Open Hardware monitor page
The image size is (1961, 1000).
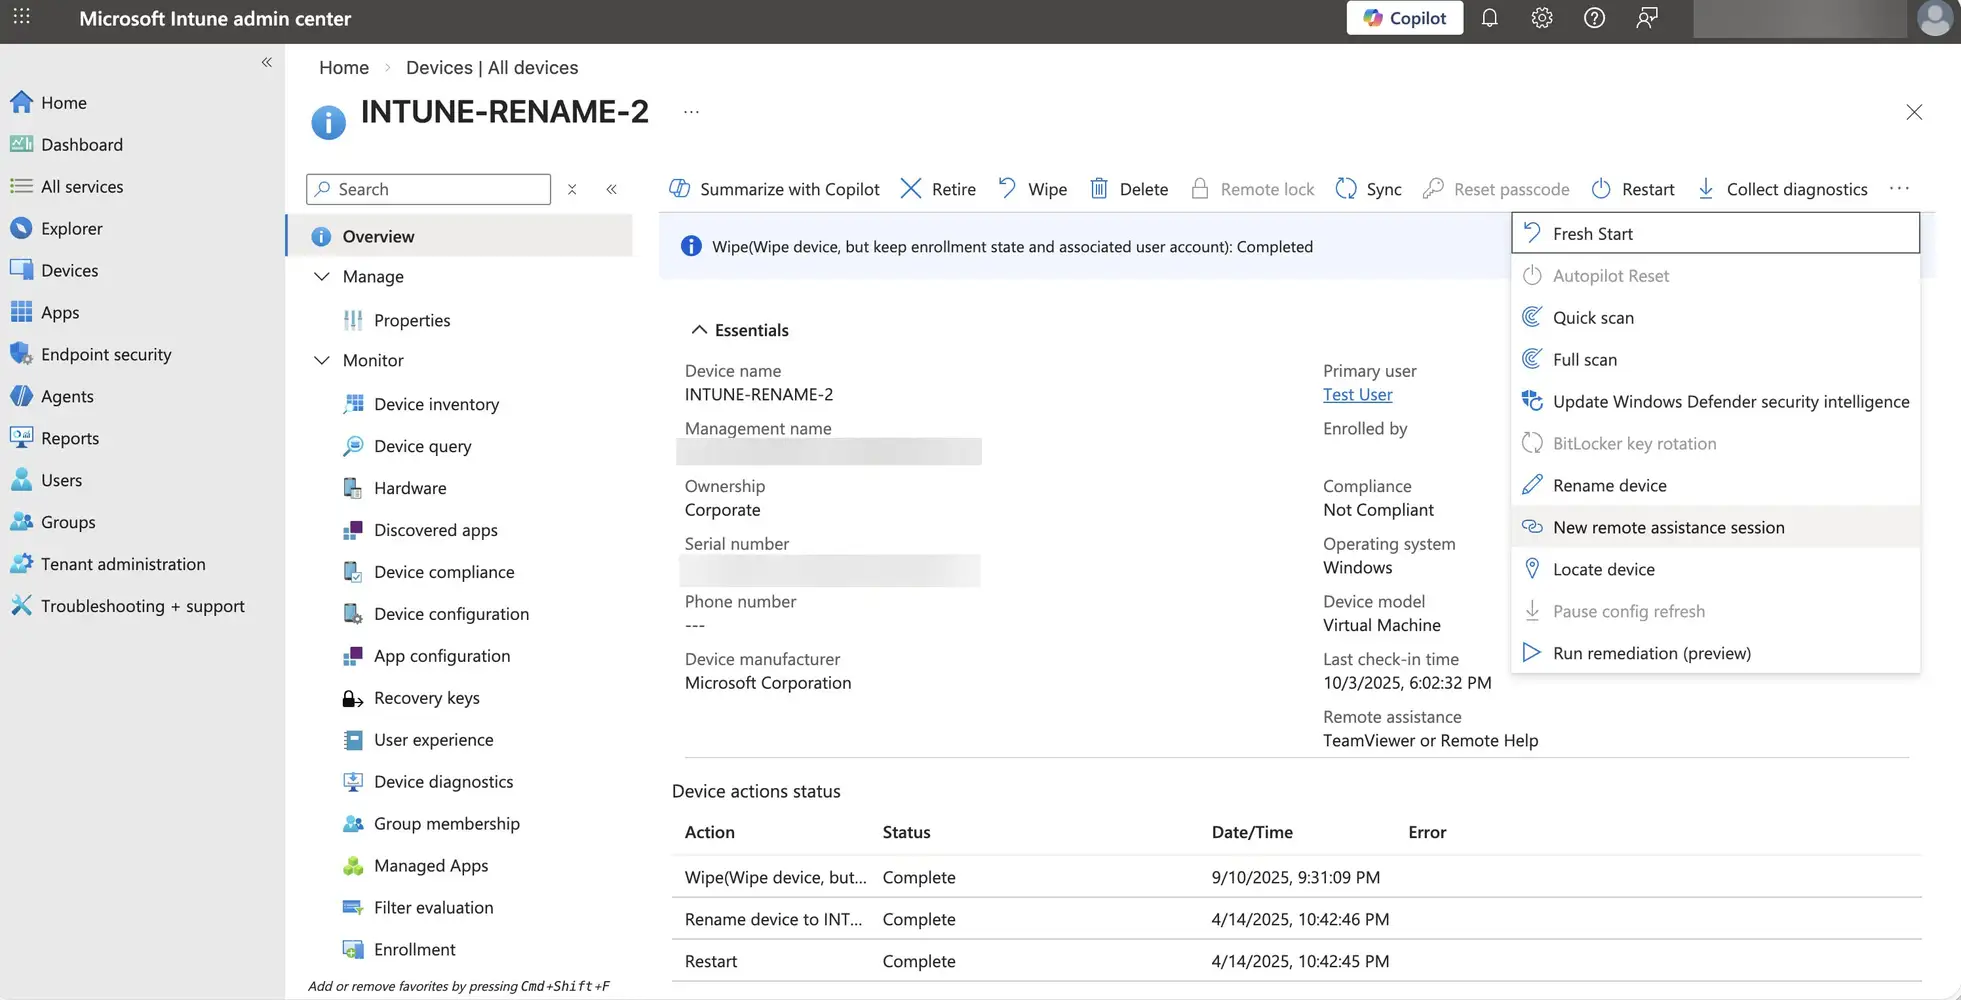pyautogui.click(x=410, y=488)
